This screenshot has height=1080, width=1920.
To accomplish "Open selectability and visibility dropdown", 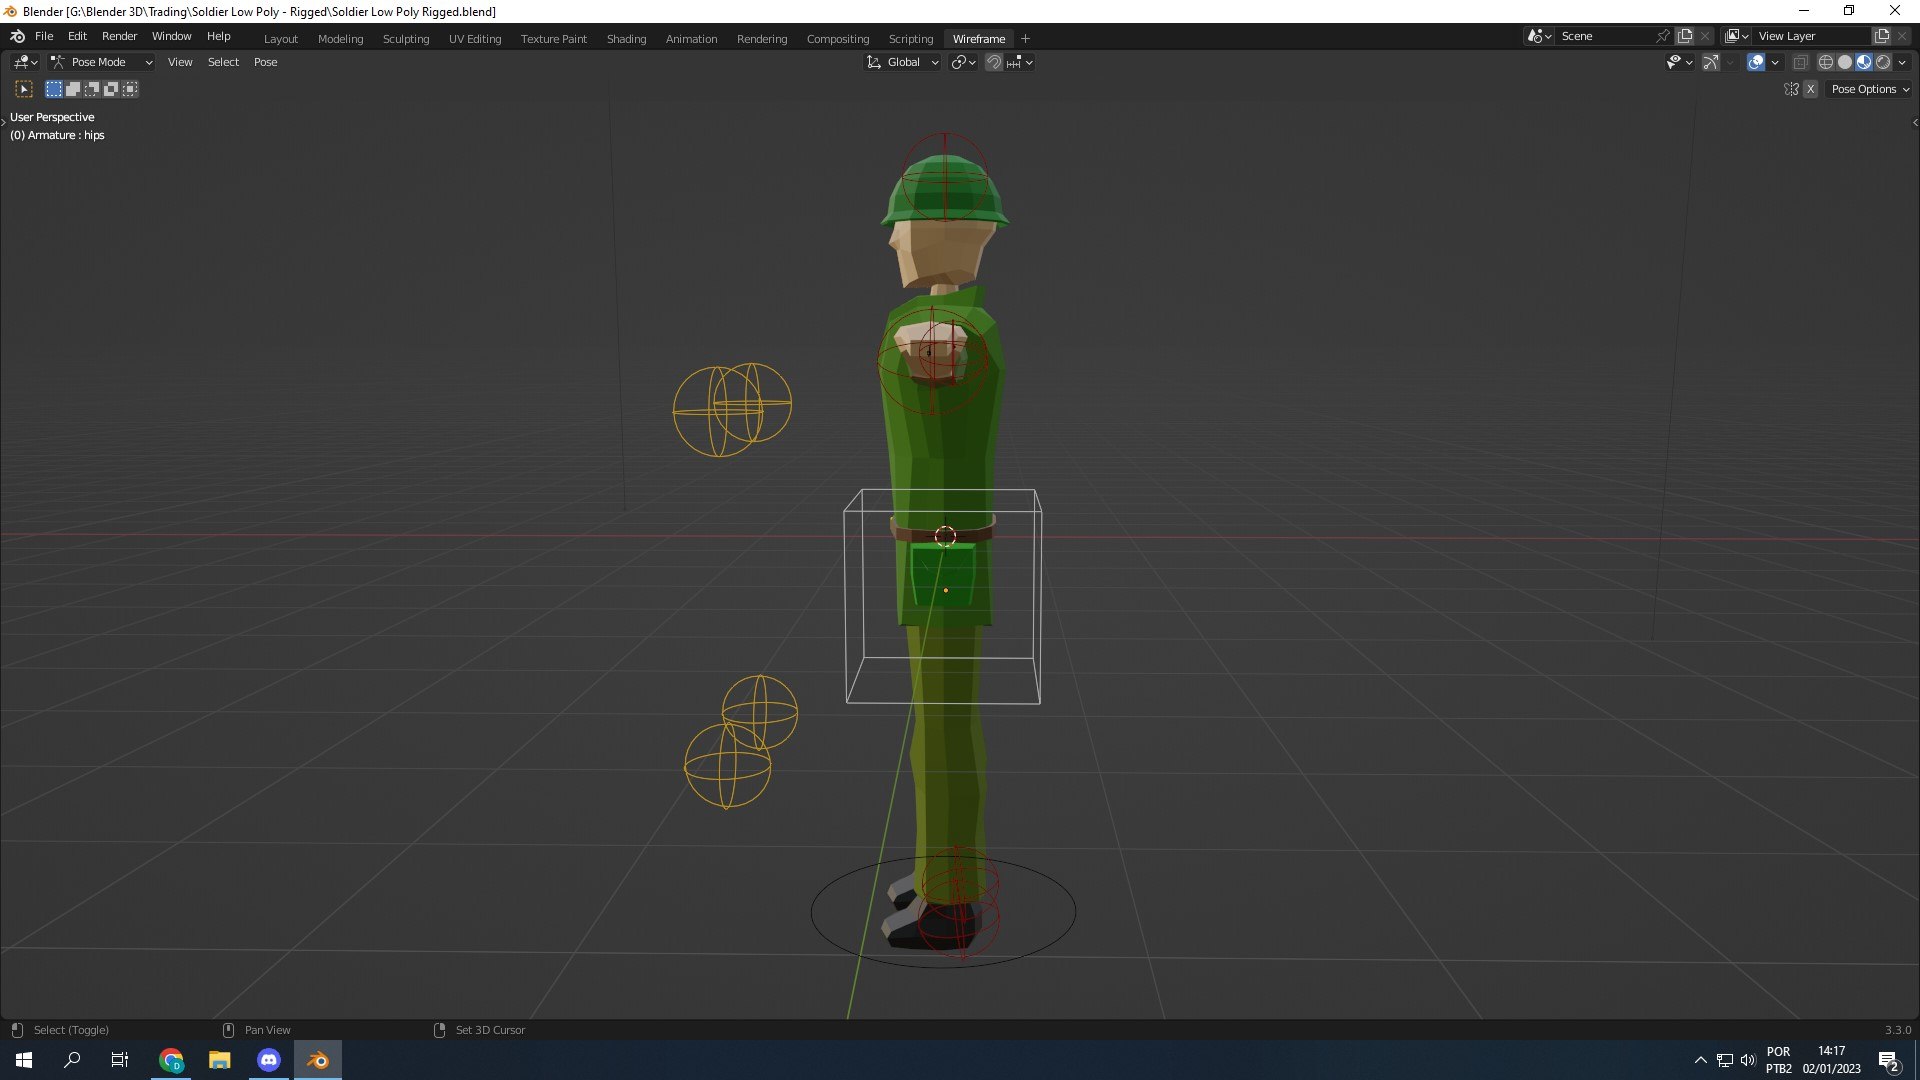I will (1679, 62).
